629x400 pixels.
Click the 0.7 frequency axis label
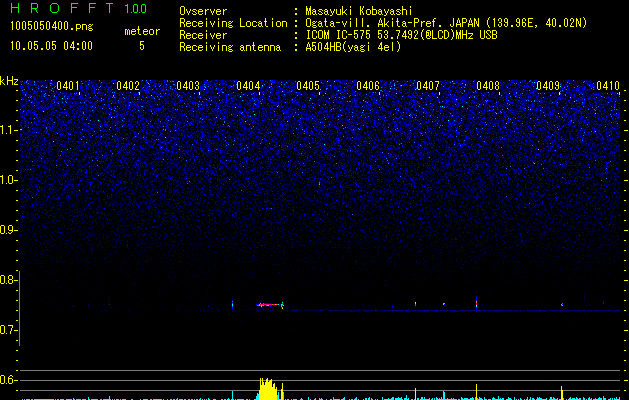coord(8,330)
